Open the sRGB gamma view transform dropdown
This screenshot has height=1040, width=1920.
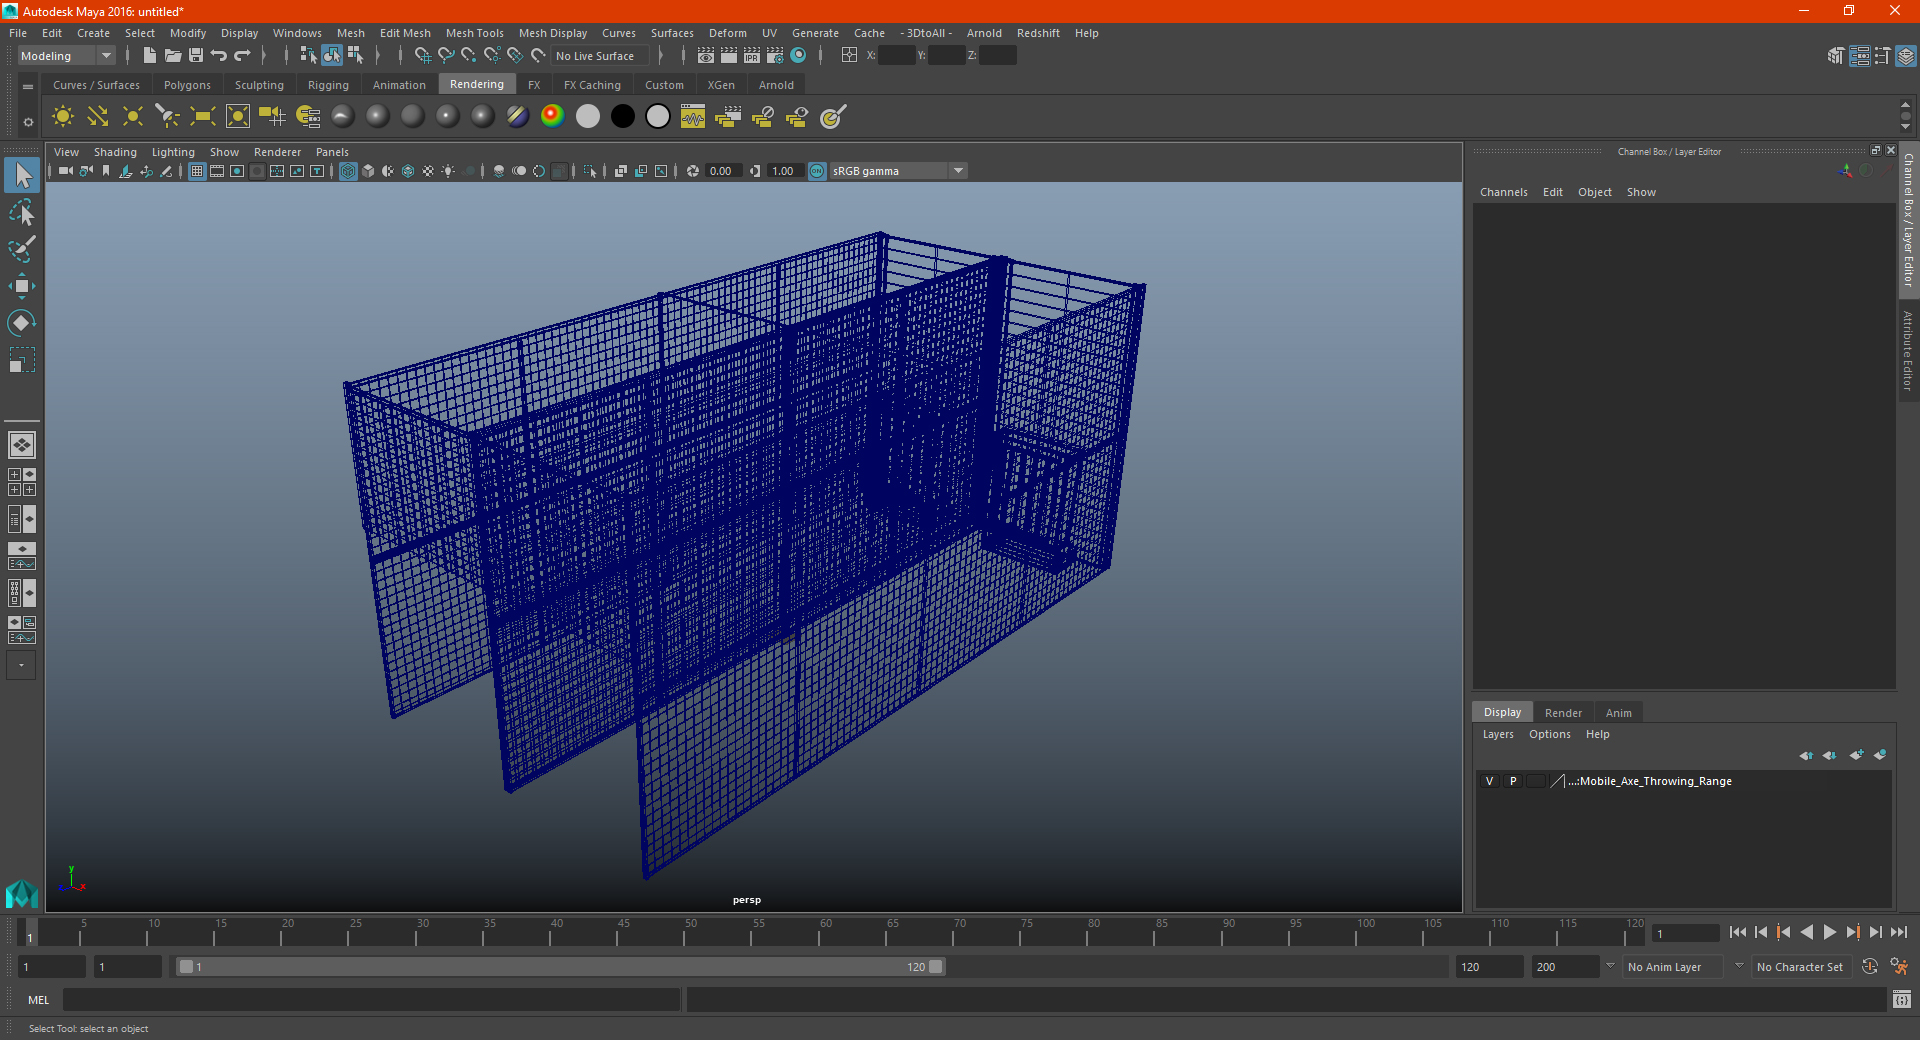click(897, 171)
